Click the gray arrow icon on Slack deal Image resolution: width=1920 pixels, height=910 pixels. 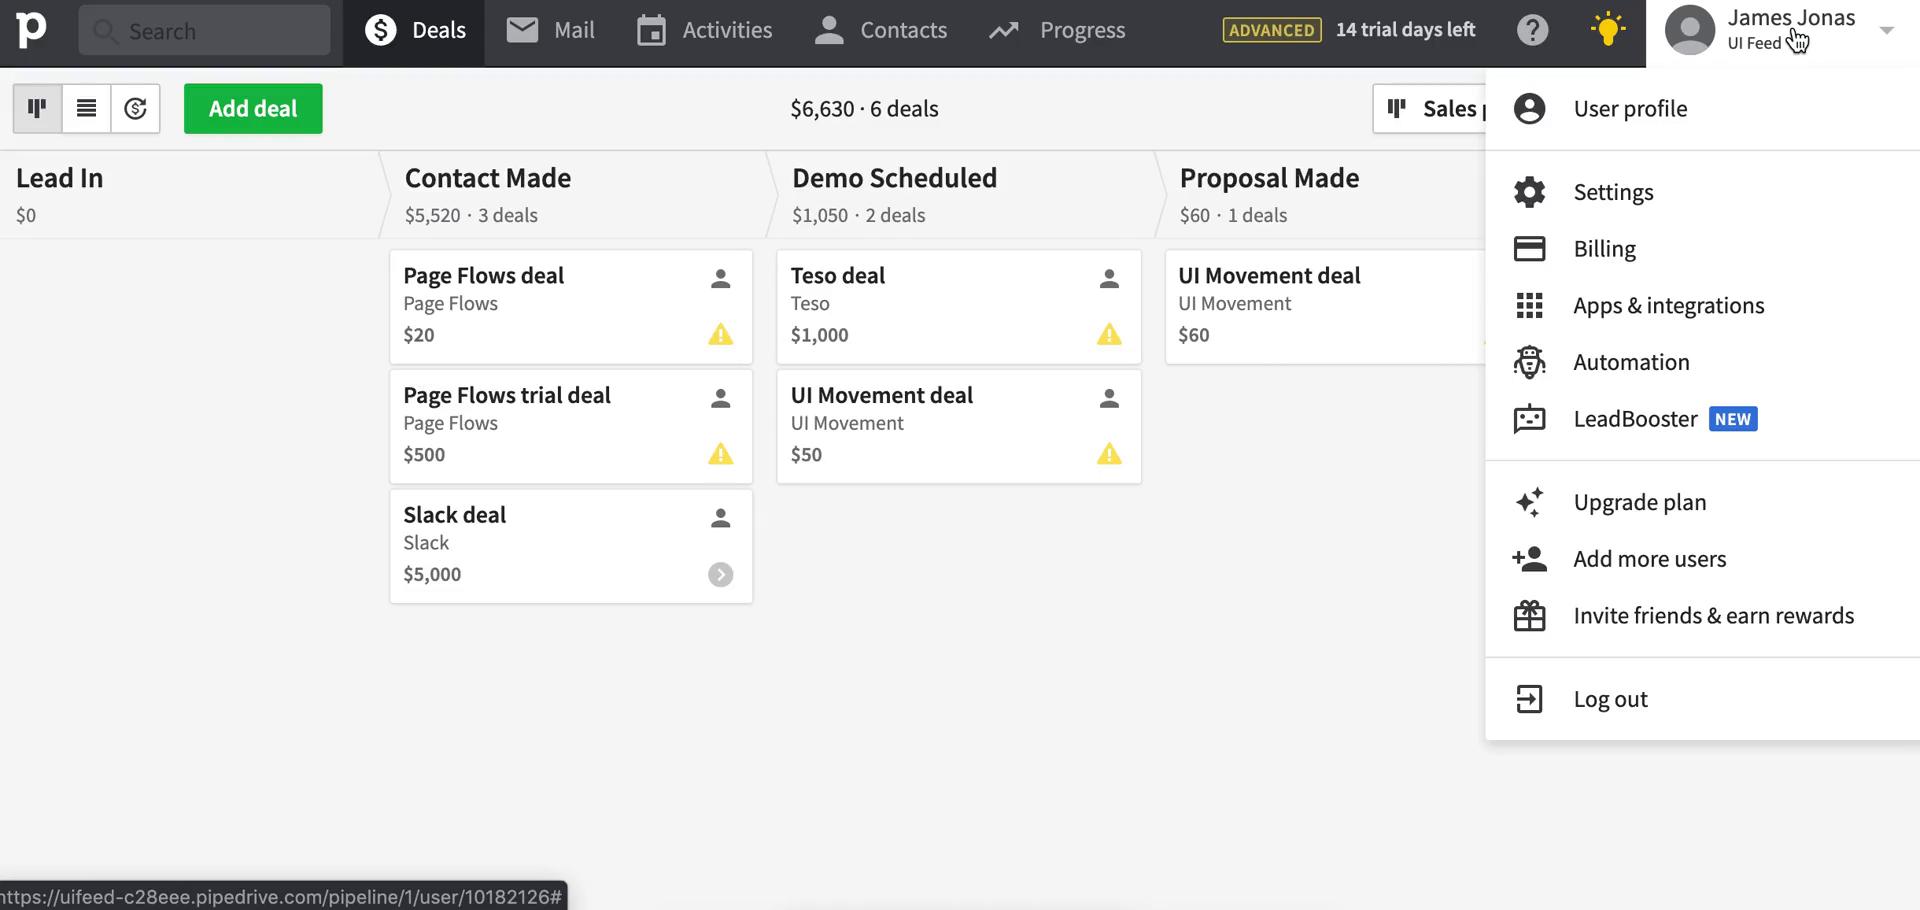(x=721, y=575)
